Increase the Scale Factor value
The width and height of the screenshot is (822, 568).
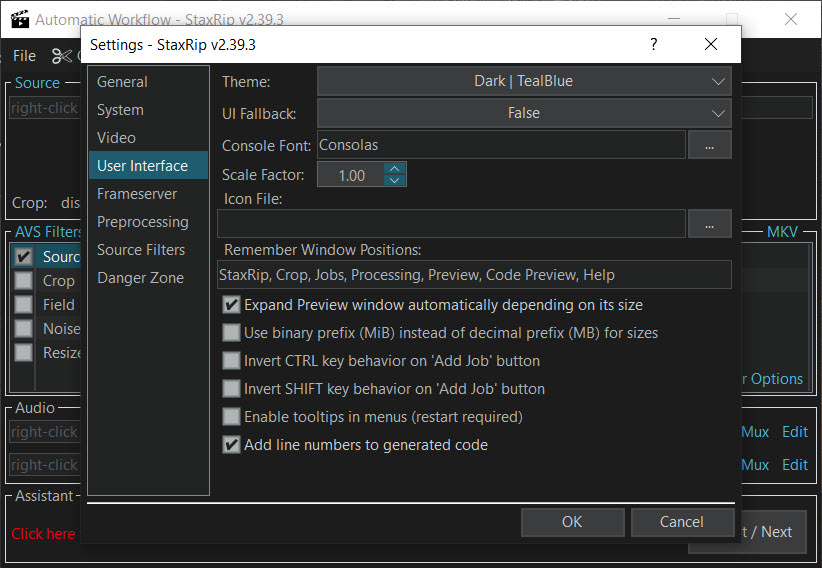click(x=395, y=168)
